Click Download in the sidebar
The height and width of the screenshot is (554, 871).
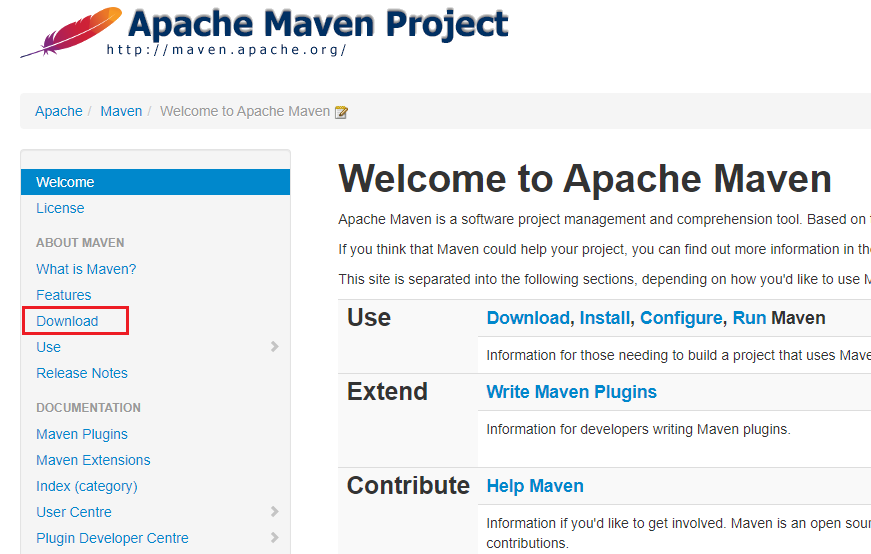click(67, 321)
